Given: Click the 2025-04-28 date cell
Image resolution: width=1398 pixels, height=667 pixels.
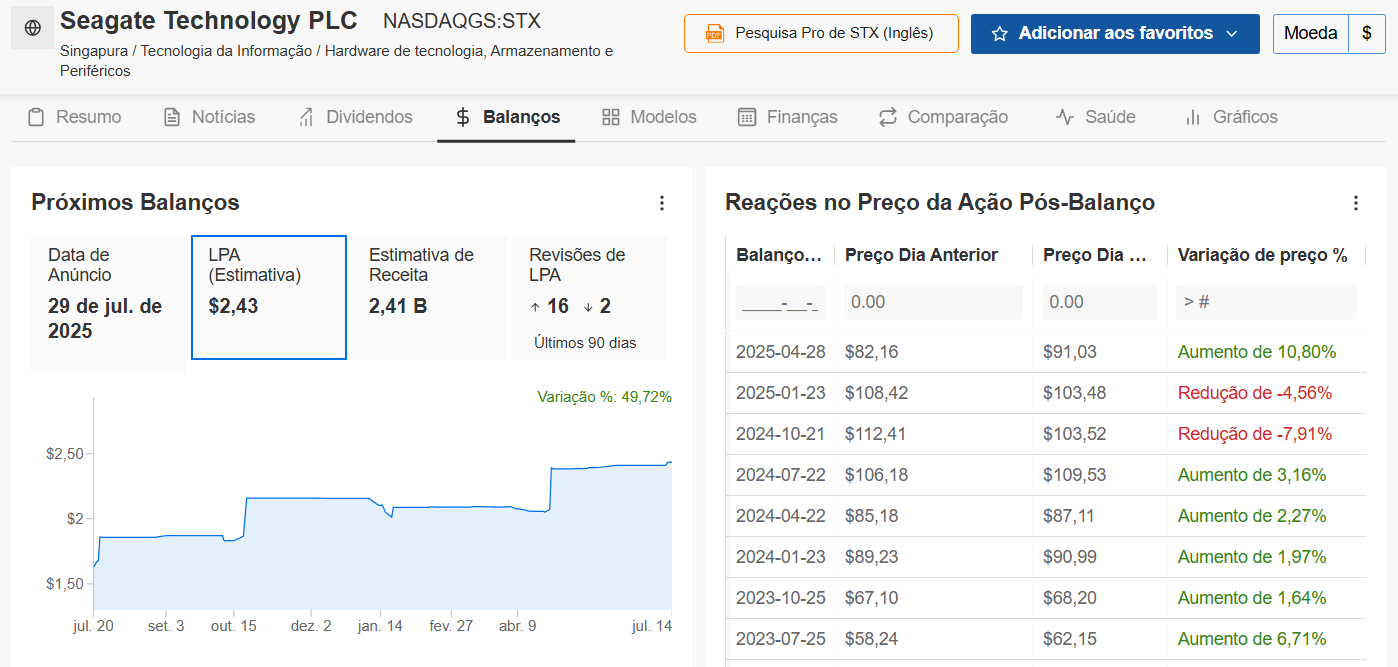Looking at the screenshot, I should point(781,352).
